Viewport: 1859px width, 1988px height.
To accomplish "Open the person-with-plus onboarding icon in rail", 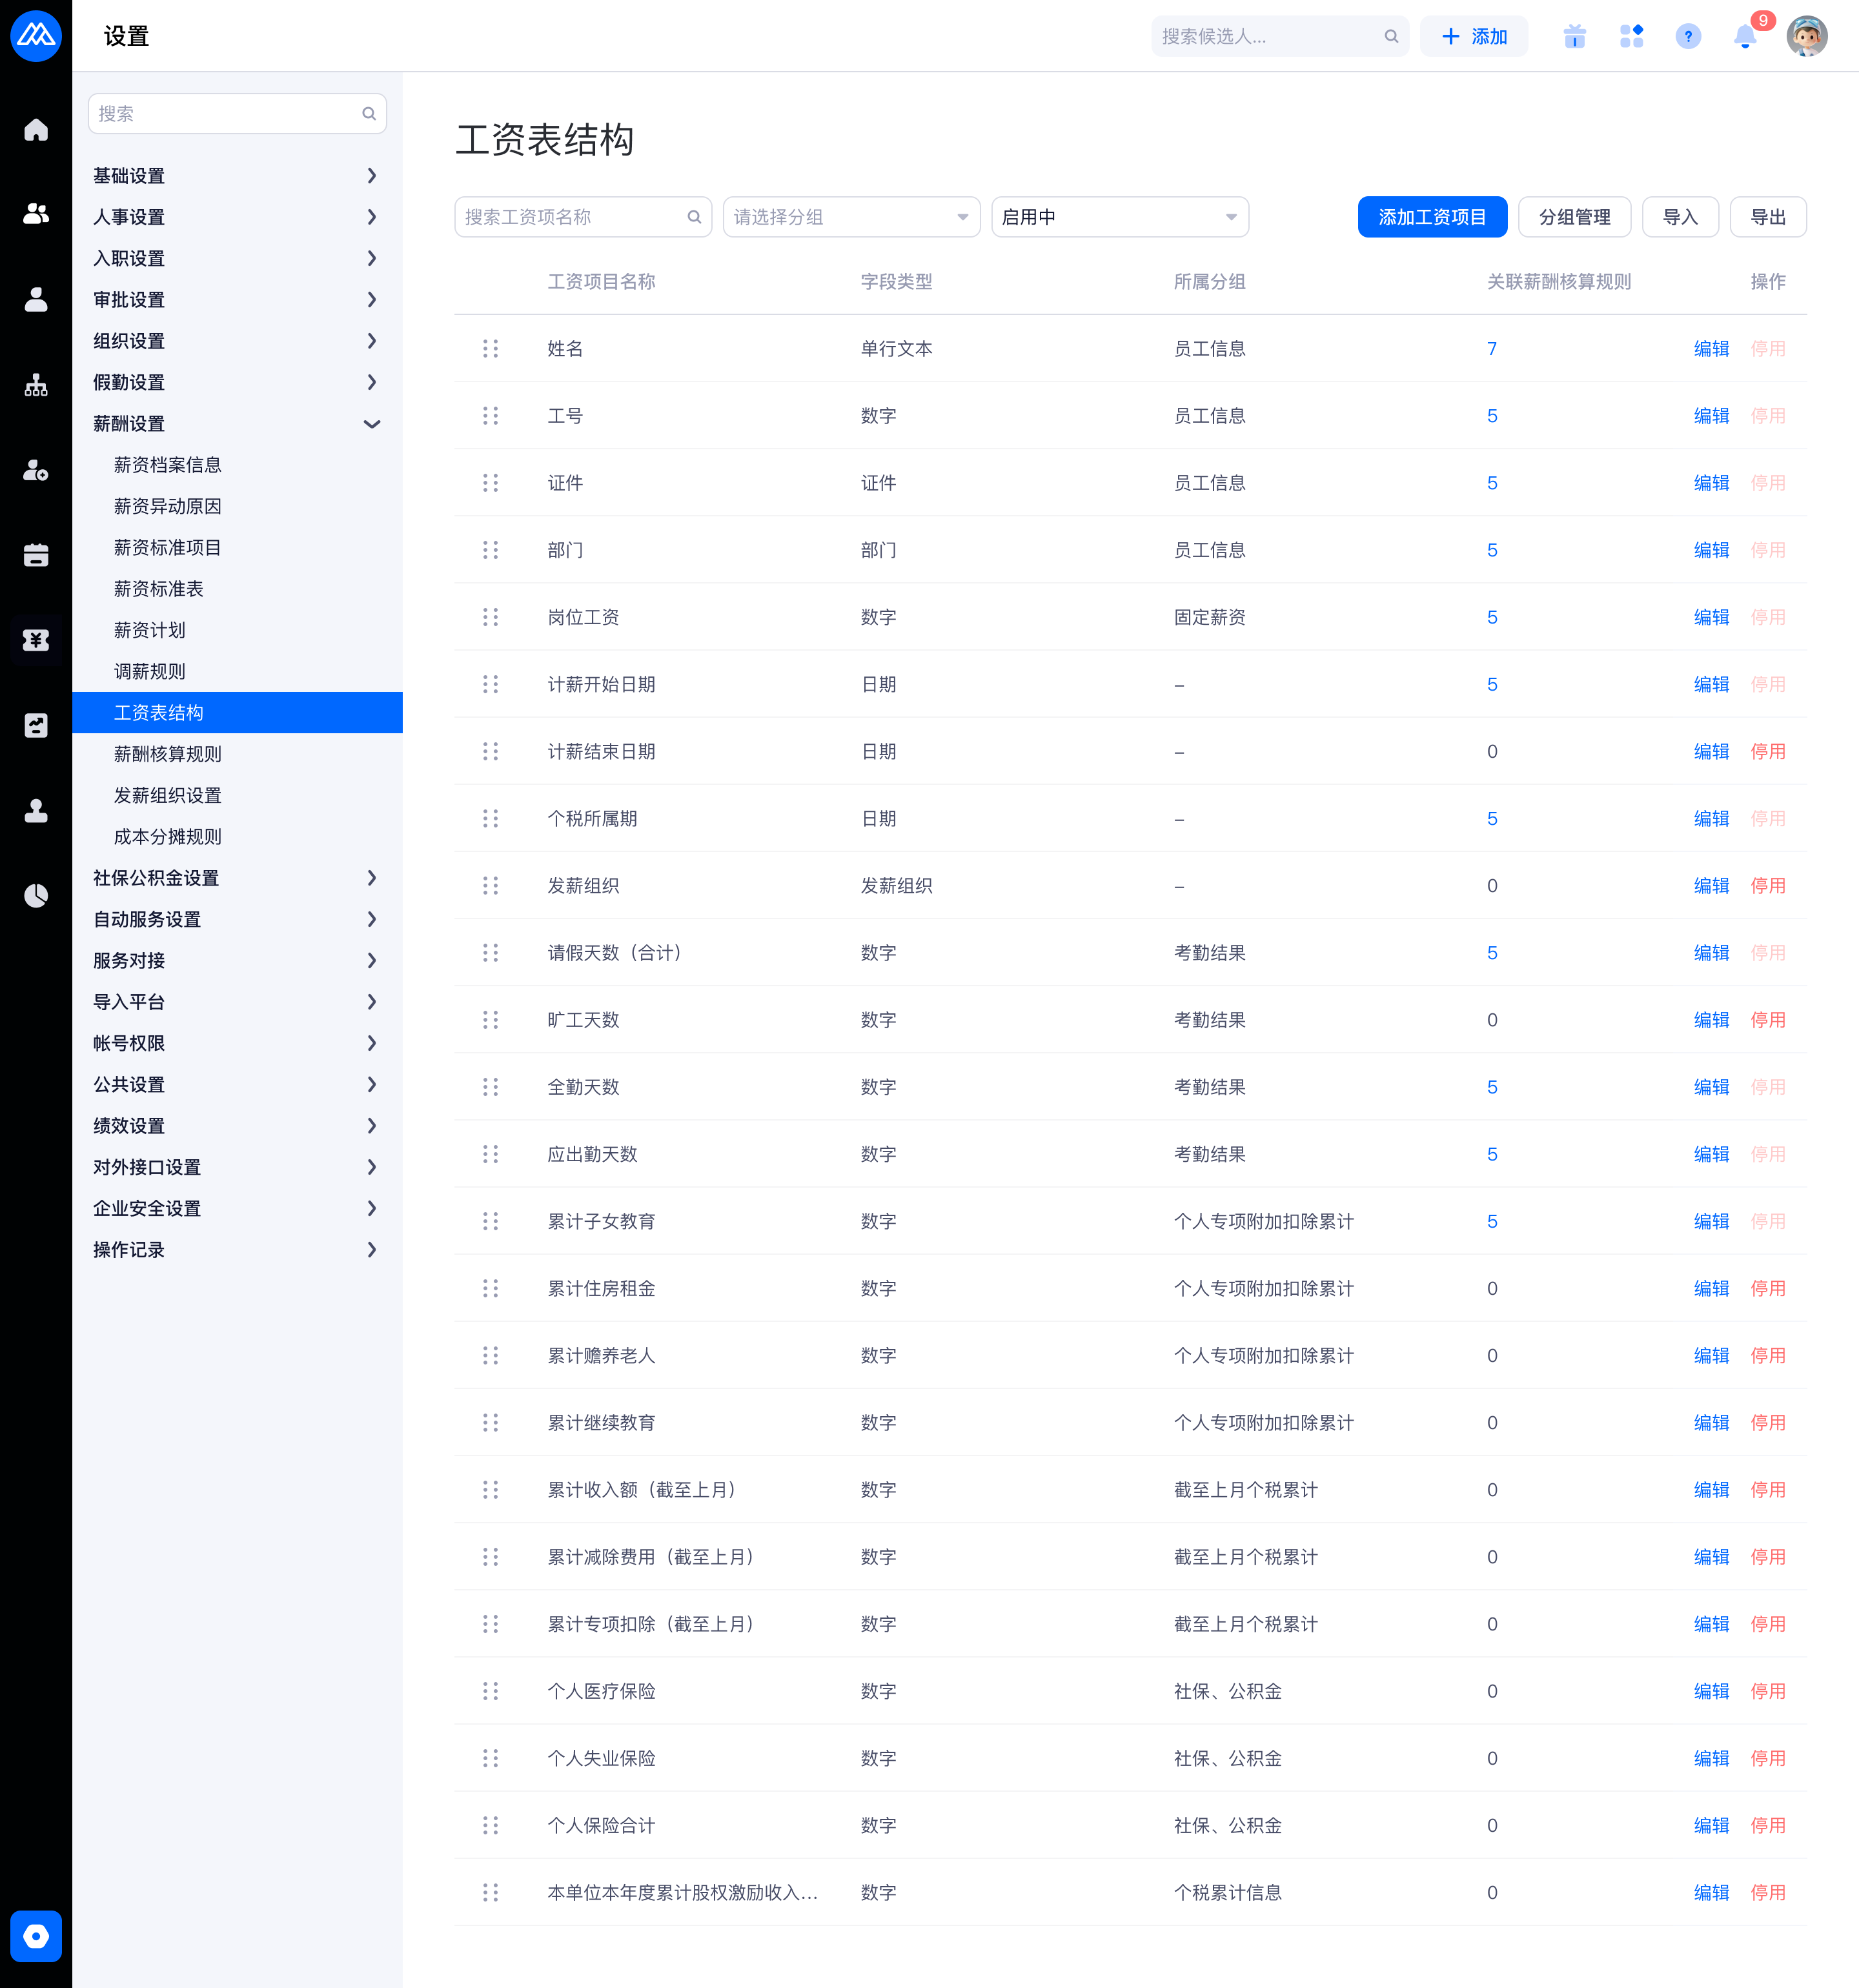I will [36, 470].
